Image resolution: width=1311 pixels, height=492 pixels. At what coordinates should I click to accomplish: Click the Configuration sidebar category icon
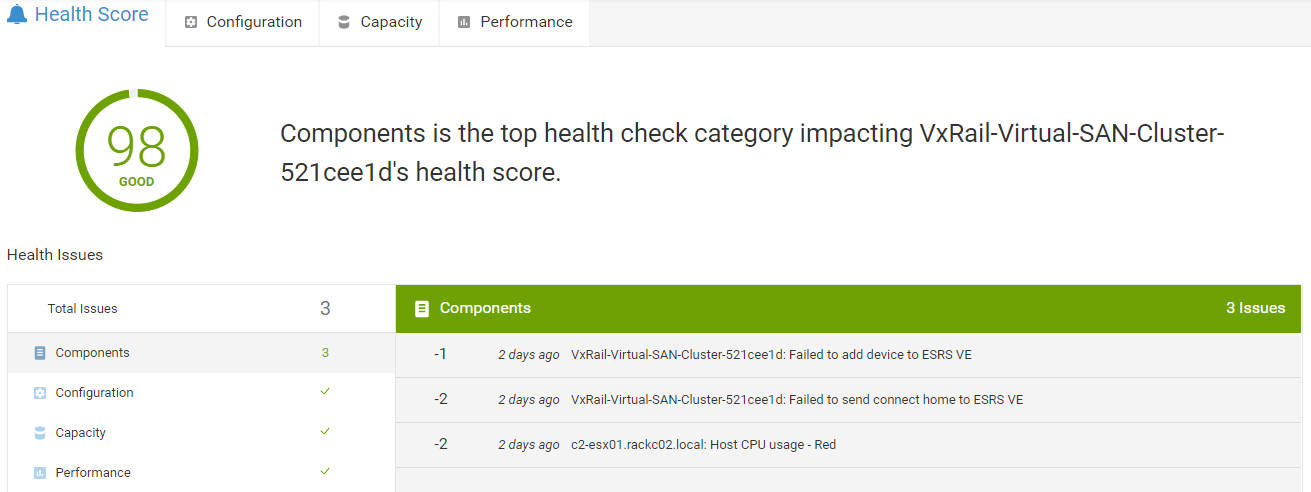pyautogui.click(x=40, y=393)
